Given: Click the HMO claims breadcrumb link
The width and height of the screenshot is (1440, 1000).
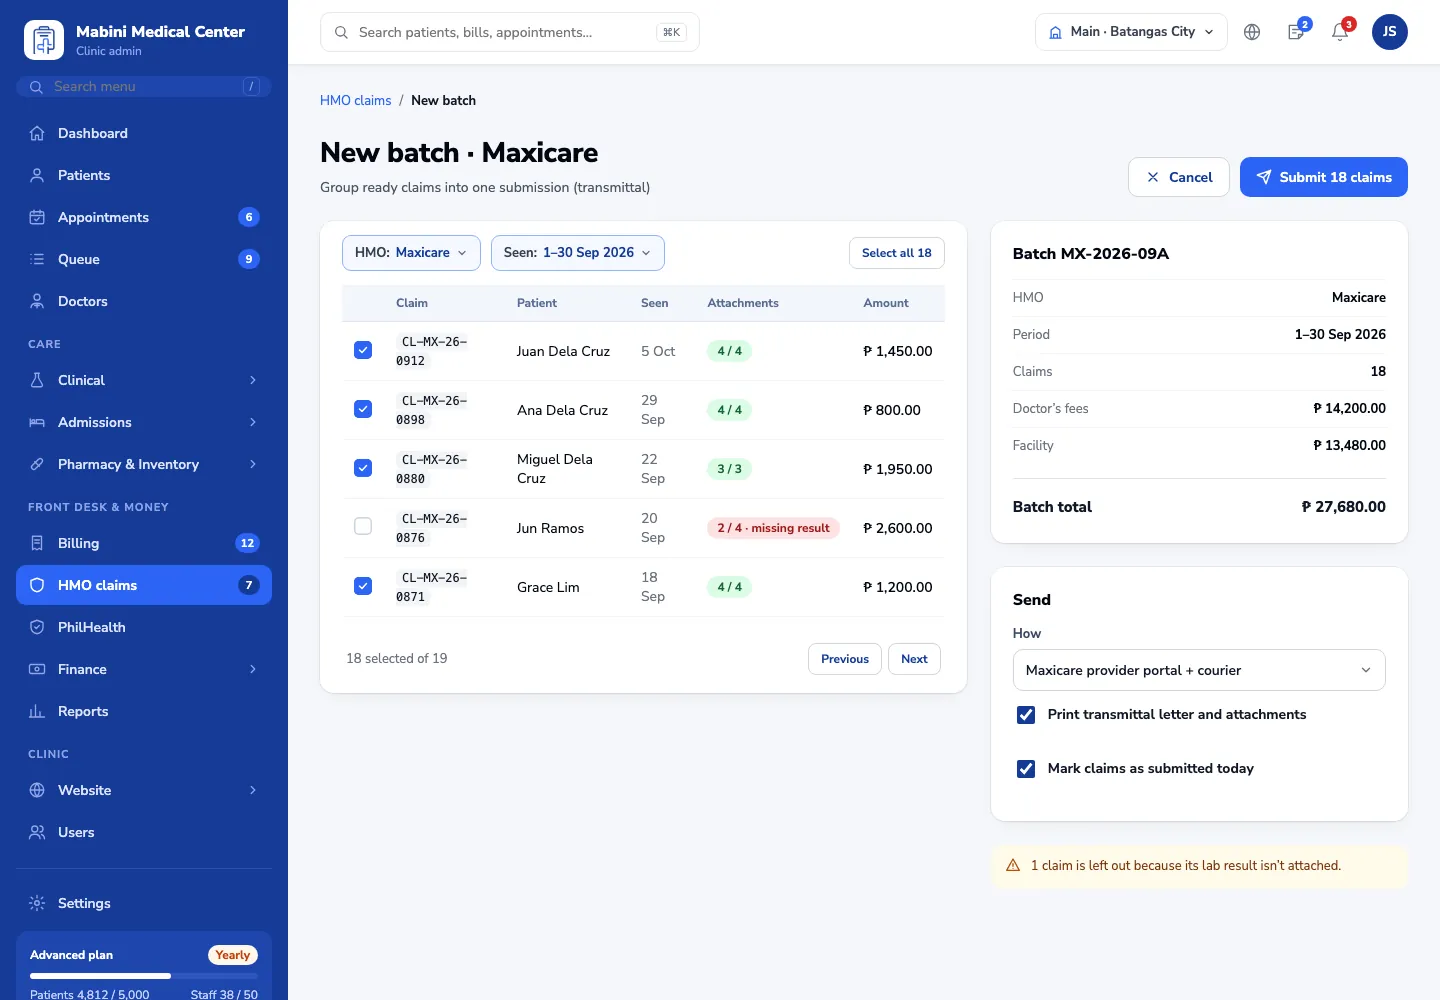Looking at the screenshot, I should 356,100.
